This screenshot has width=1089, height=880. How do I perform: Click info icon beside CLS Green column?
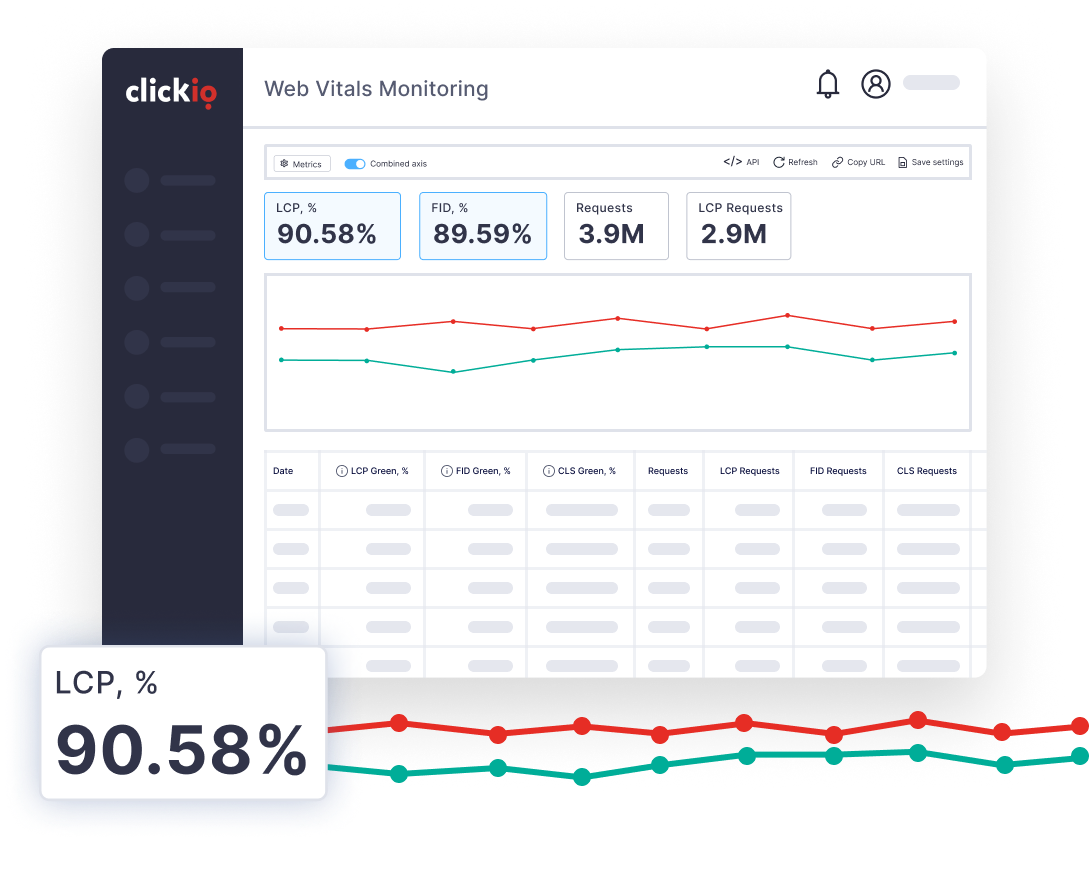click(548, 471)
